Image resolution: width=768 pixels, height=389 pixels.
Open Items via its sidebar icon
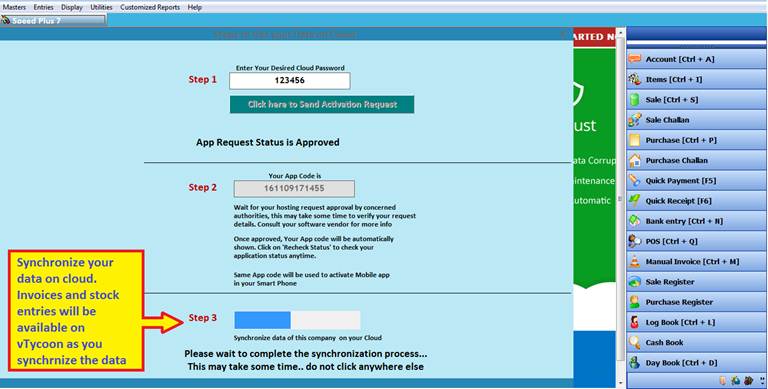pyautogui.click(x=635, y=79)
